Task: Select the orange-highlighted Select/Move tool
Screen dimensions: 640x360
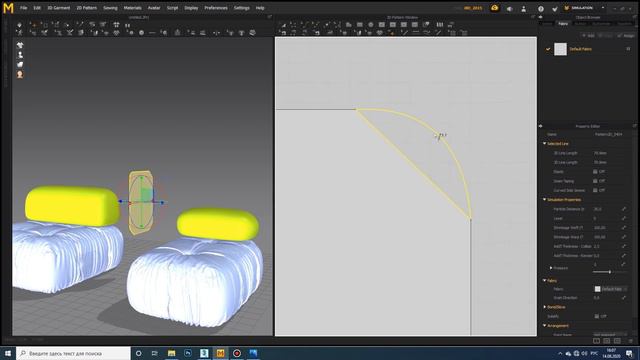Action: tap(34, 25)
